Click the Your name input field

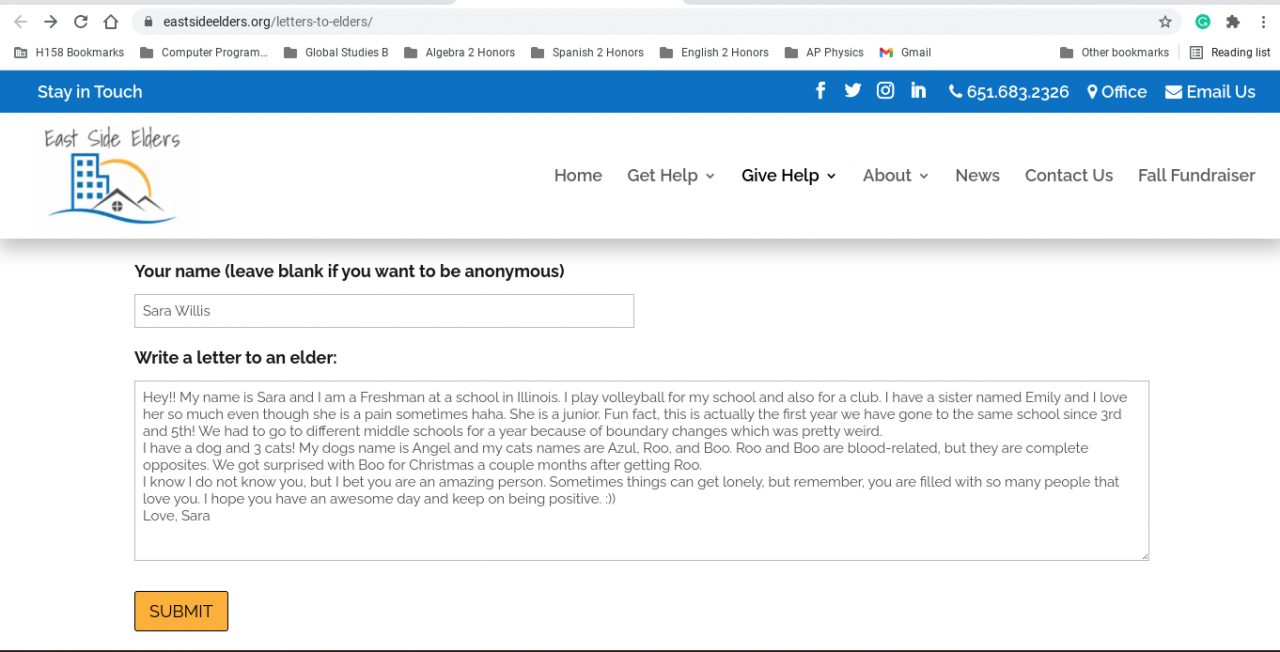coord(384,311)
